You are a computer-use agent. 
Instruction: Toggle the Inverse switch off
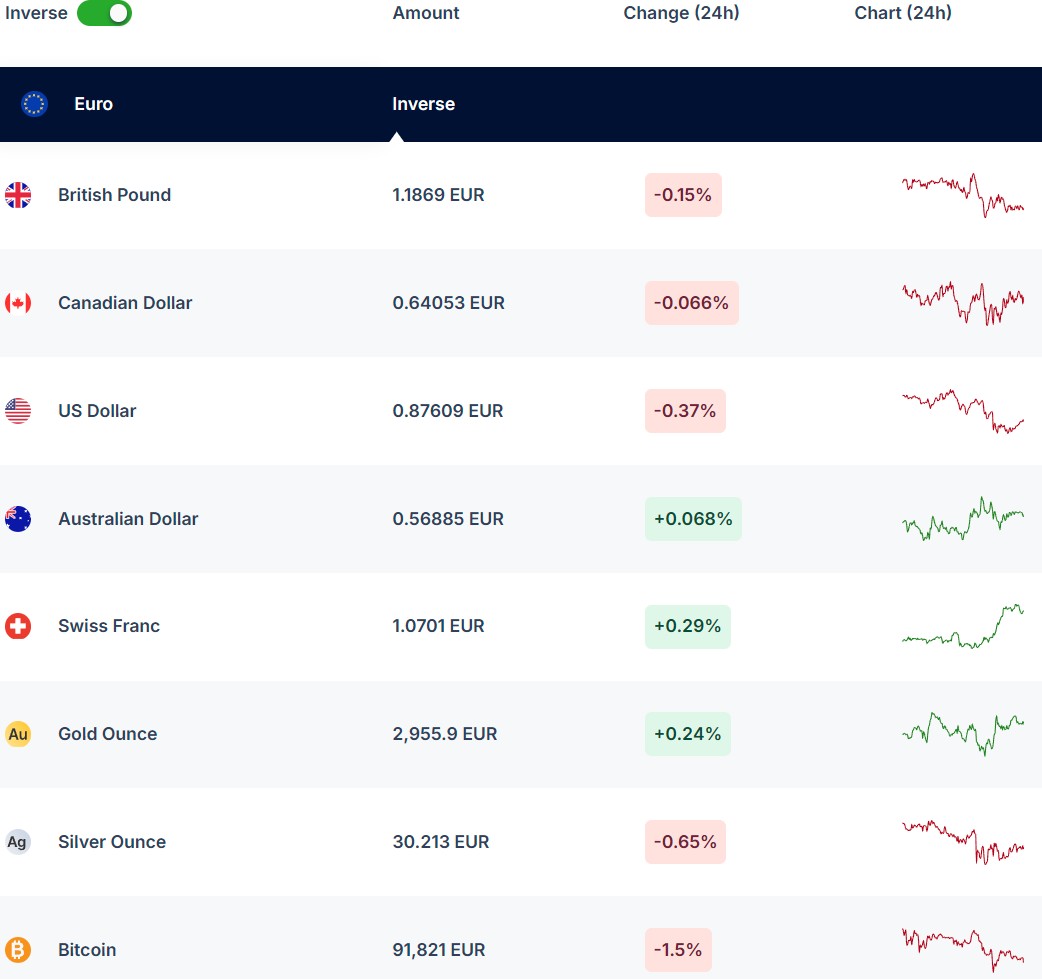tap(104, 13)
